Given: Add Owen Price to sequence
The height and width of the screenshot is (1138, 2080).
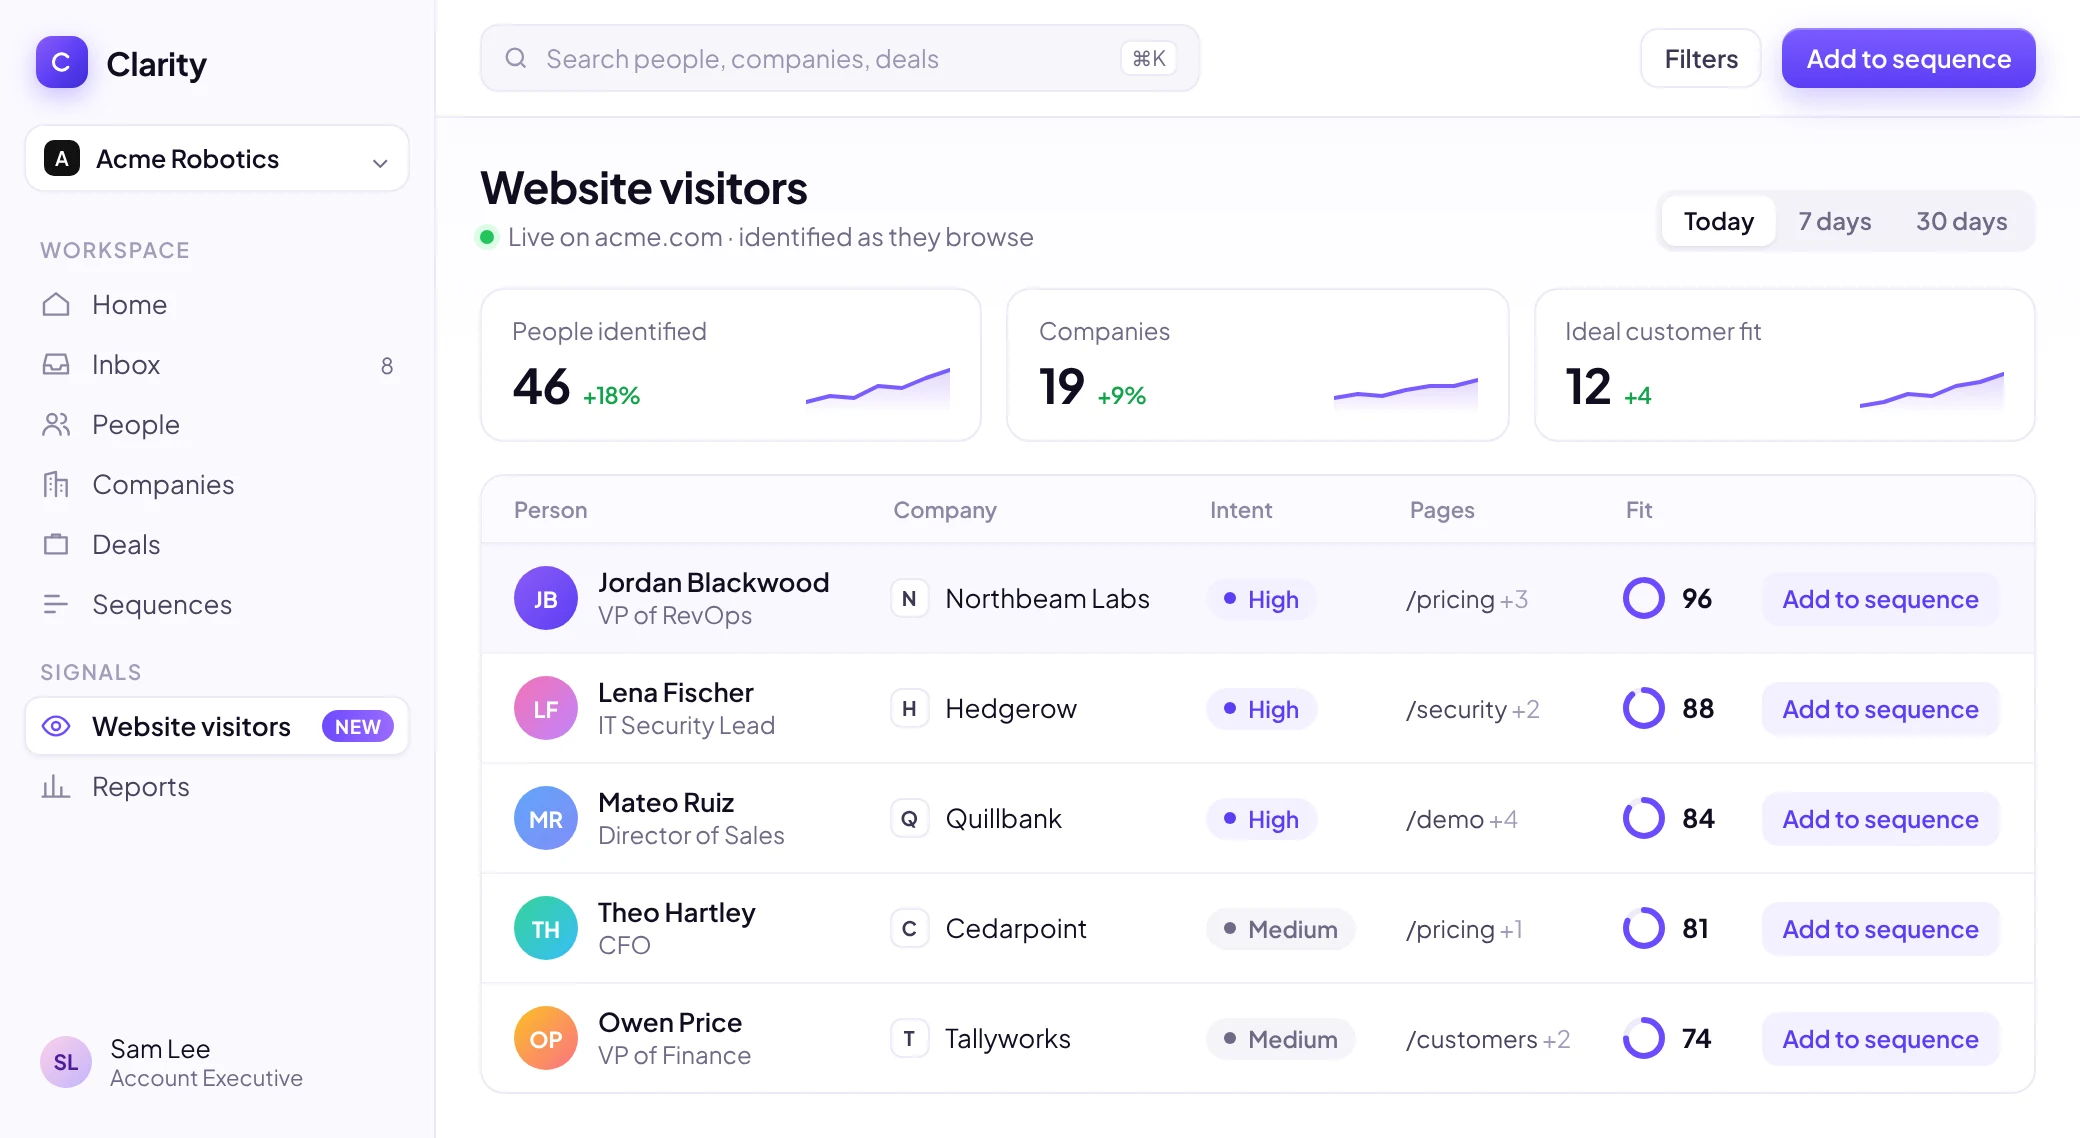Looking at the screenshot, I should tap(1880, 1039).
